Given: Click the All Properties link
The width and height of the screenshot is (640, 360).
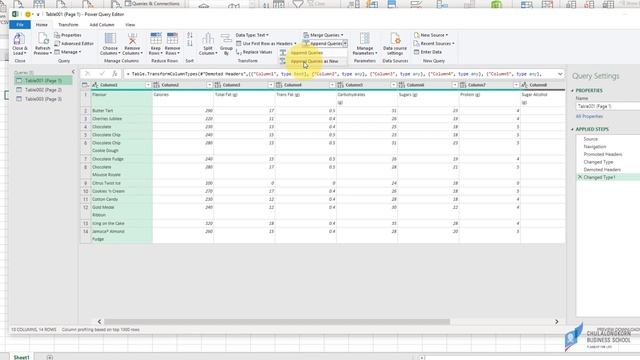Looking at the screenshot, I should pyautogui.click(x=589, y=116).
